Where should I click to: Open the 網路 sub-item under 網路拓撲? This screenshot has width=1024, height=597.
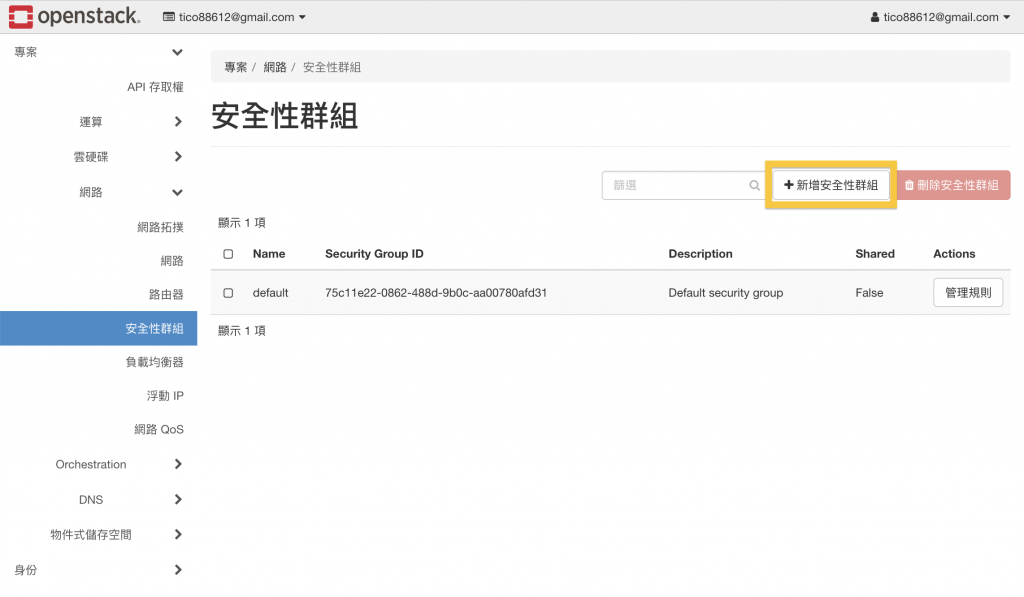coord(172,261)
